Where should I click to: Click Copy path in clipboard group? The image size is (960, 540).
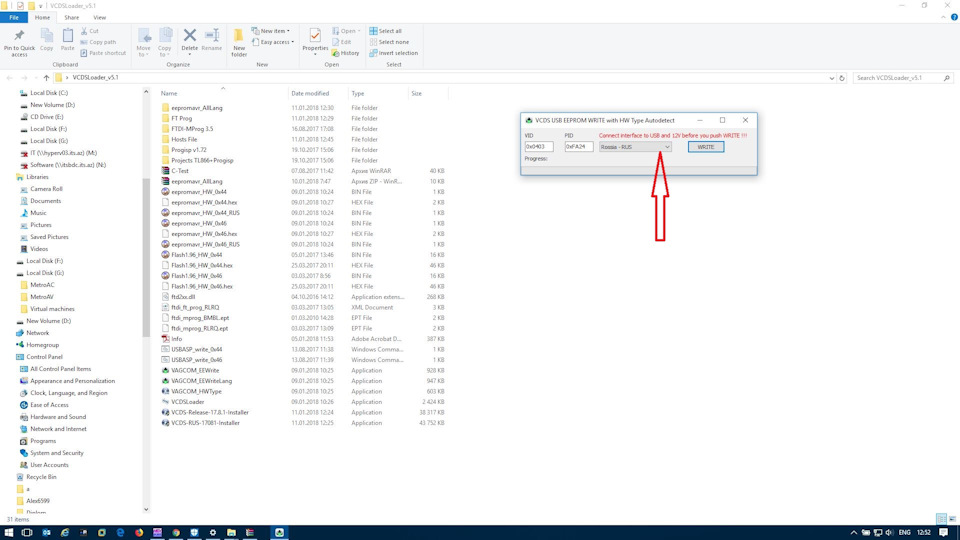pyautogui.click(x=98, y=42)
